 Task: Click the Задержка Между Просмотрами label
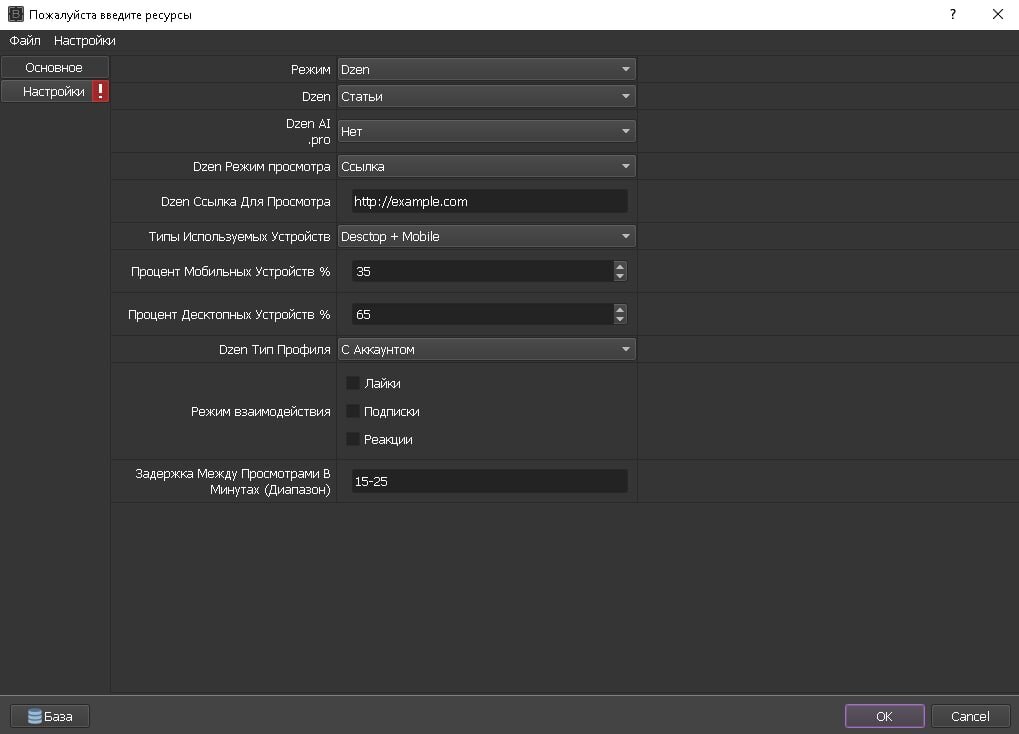pyautogui.click(x=233, y=481)
